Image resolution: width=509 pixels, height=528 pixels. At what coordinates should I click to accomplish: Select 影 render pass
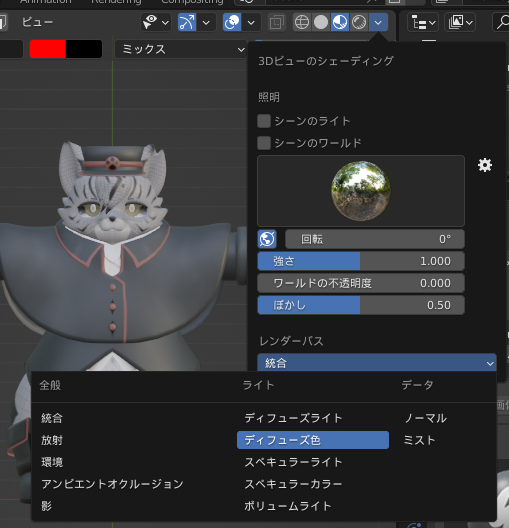click(x=46, y=506)
